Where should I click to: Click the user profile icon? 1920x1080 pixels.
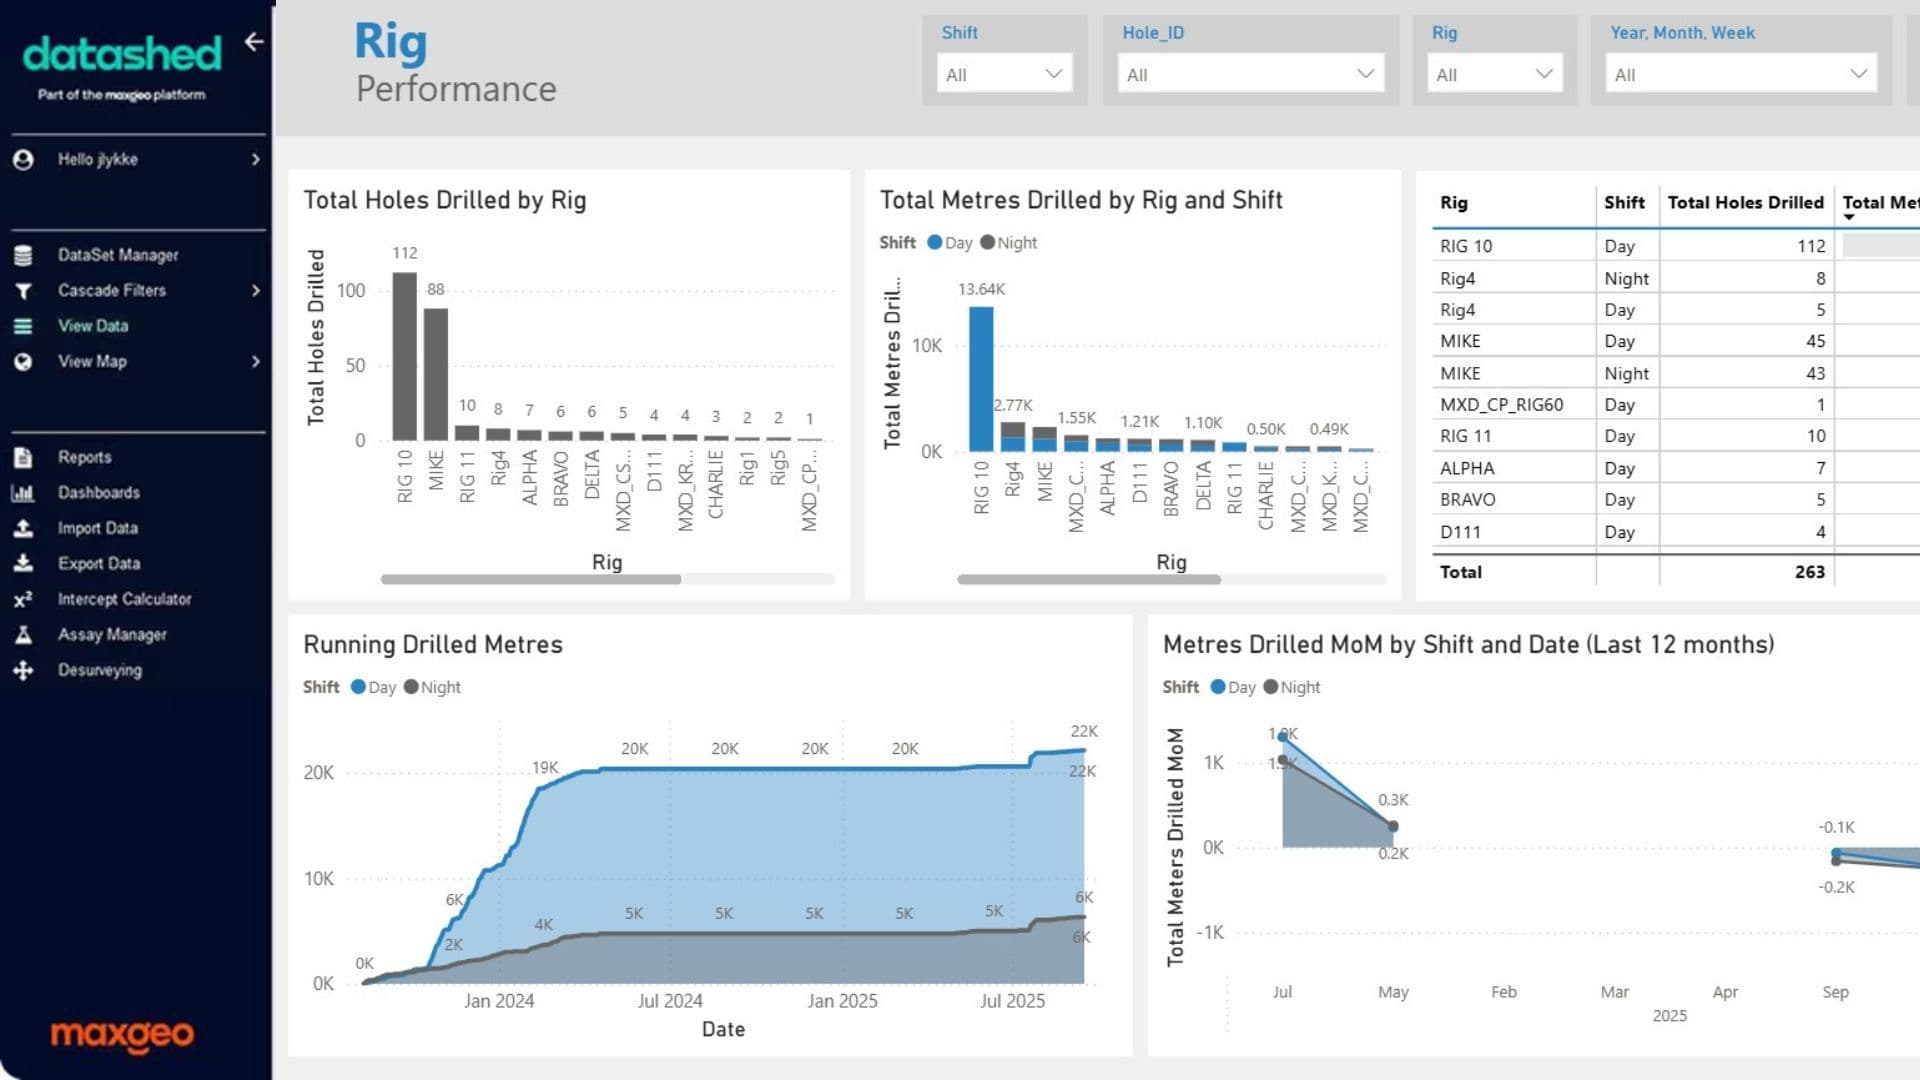tap(24, 160)
